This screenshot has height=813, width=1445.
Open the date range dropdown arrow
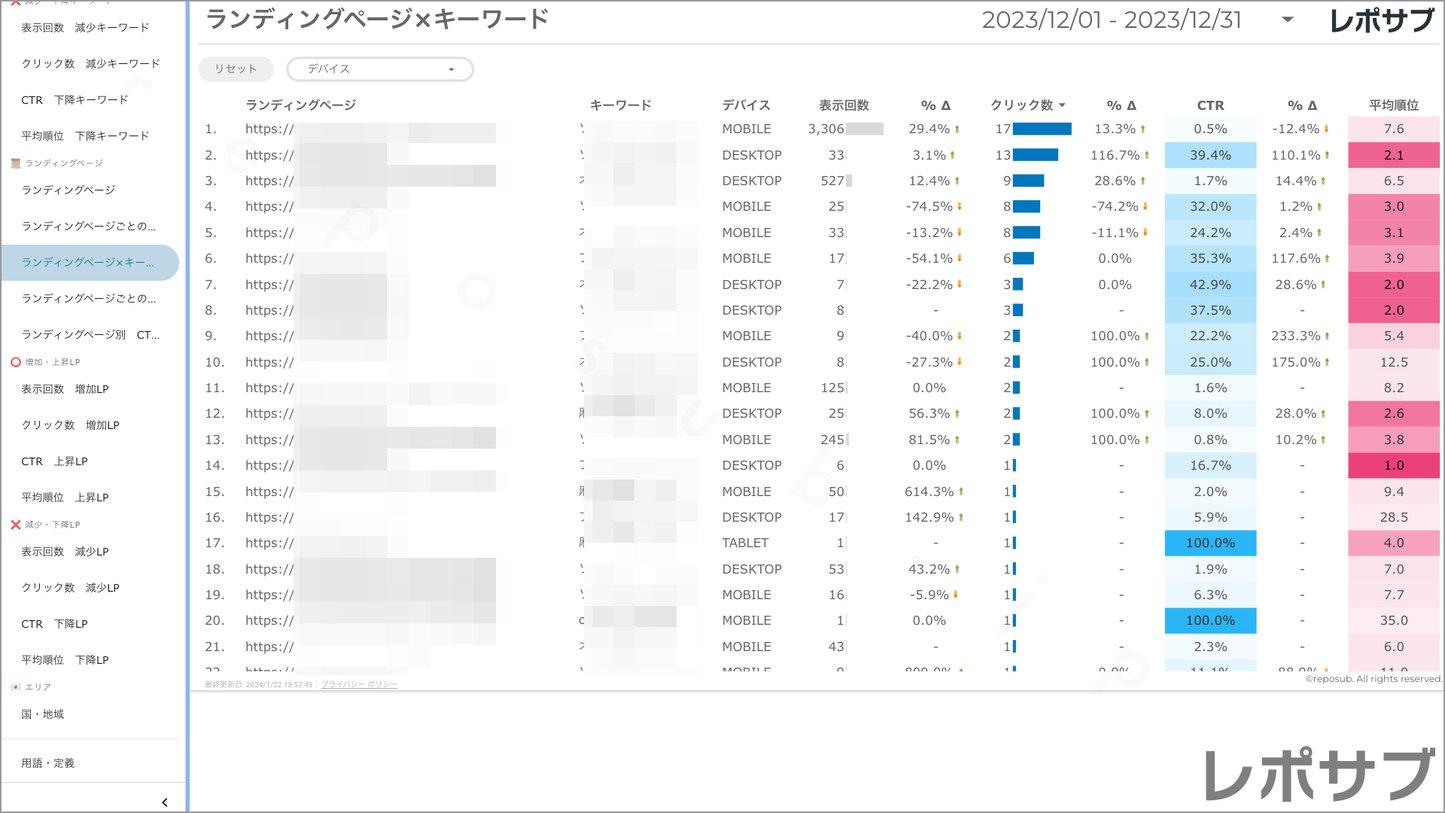[1287, 20]
